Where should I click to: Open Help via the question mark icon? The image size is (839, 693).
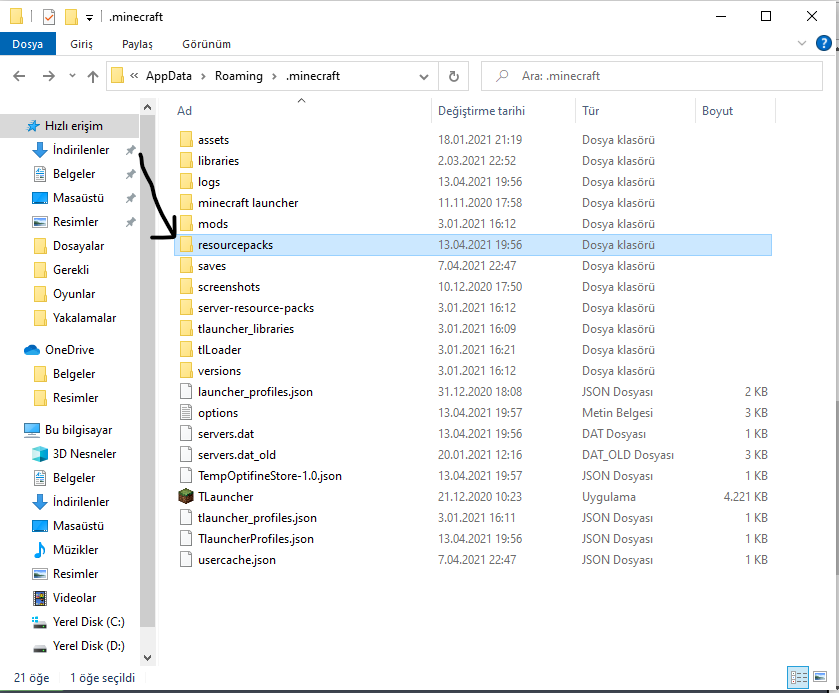[823, 43]
